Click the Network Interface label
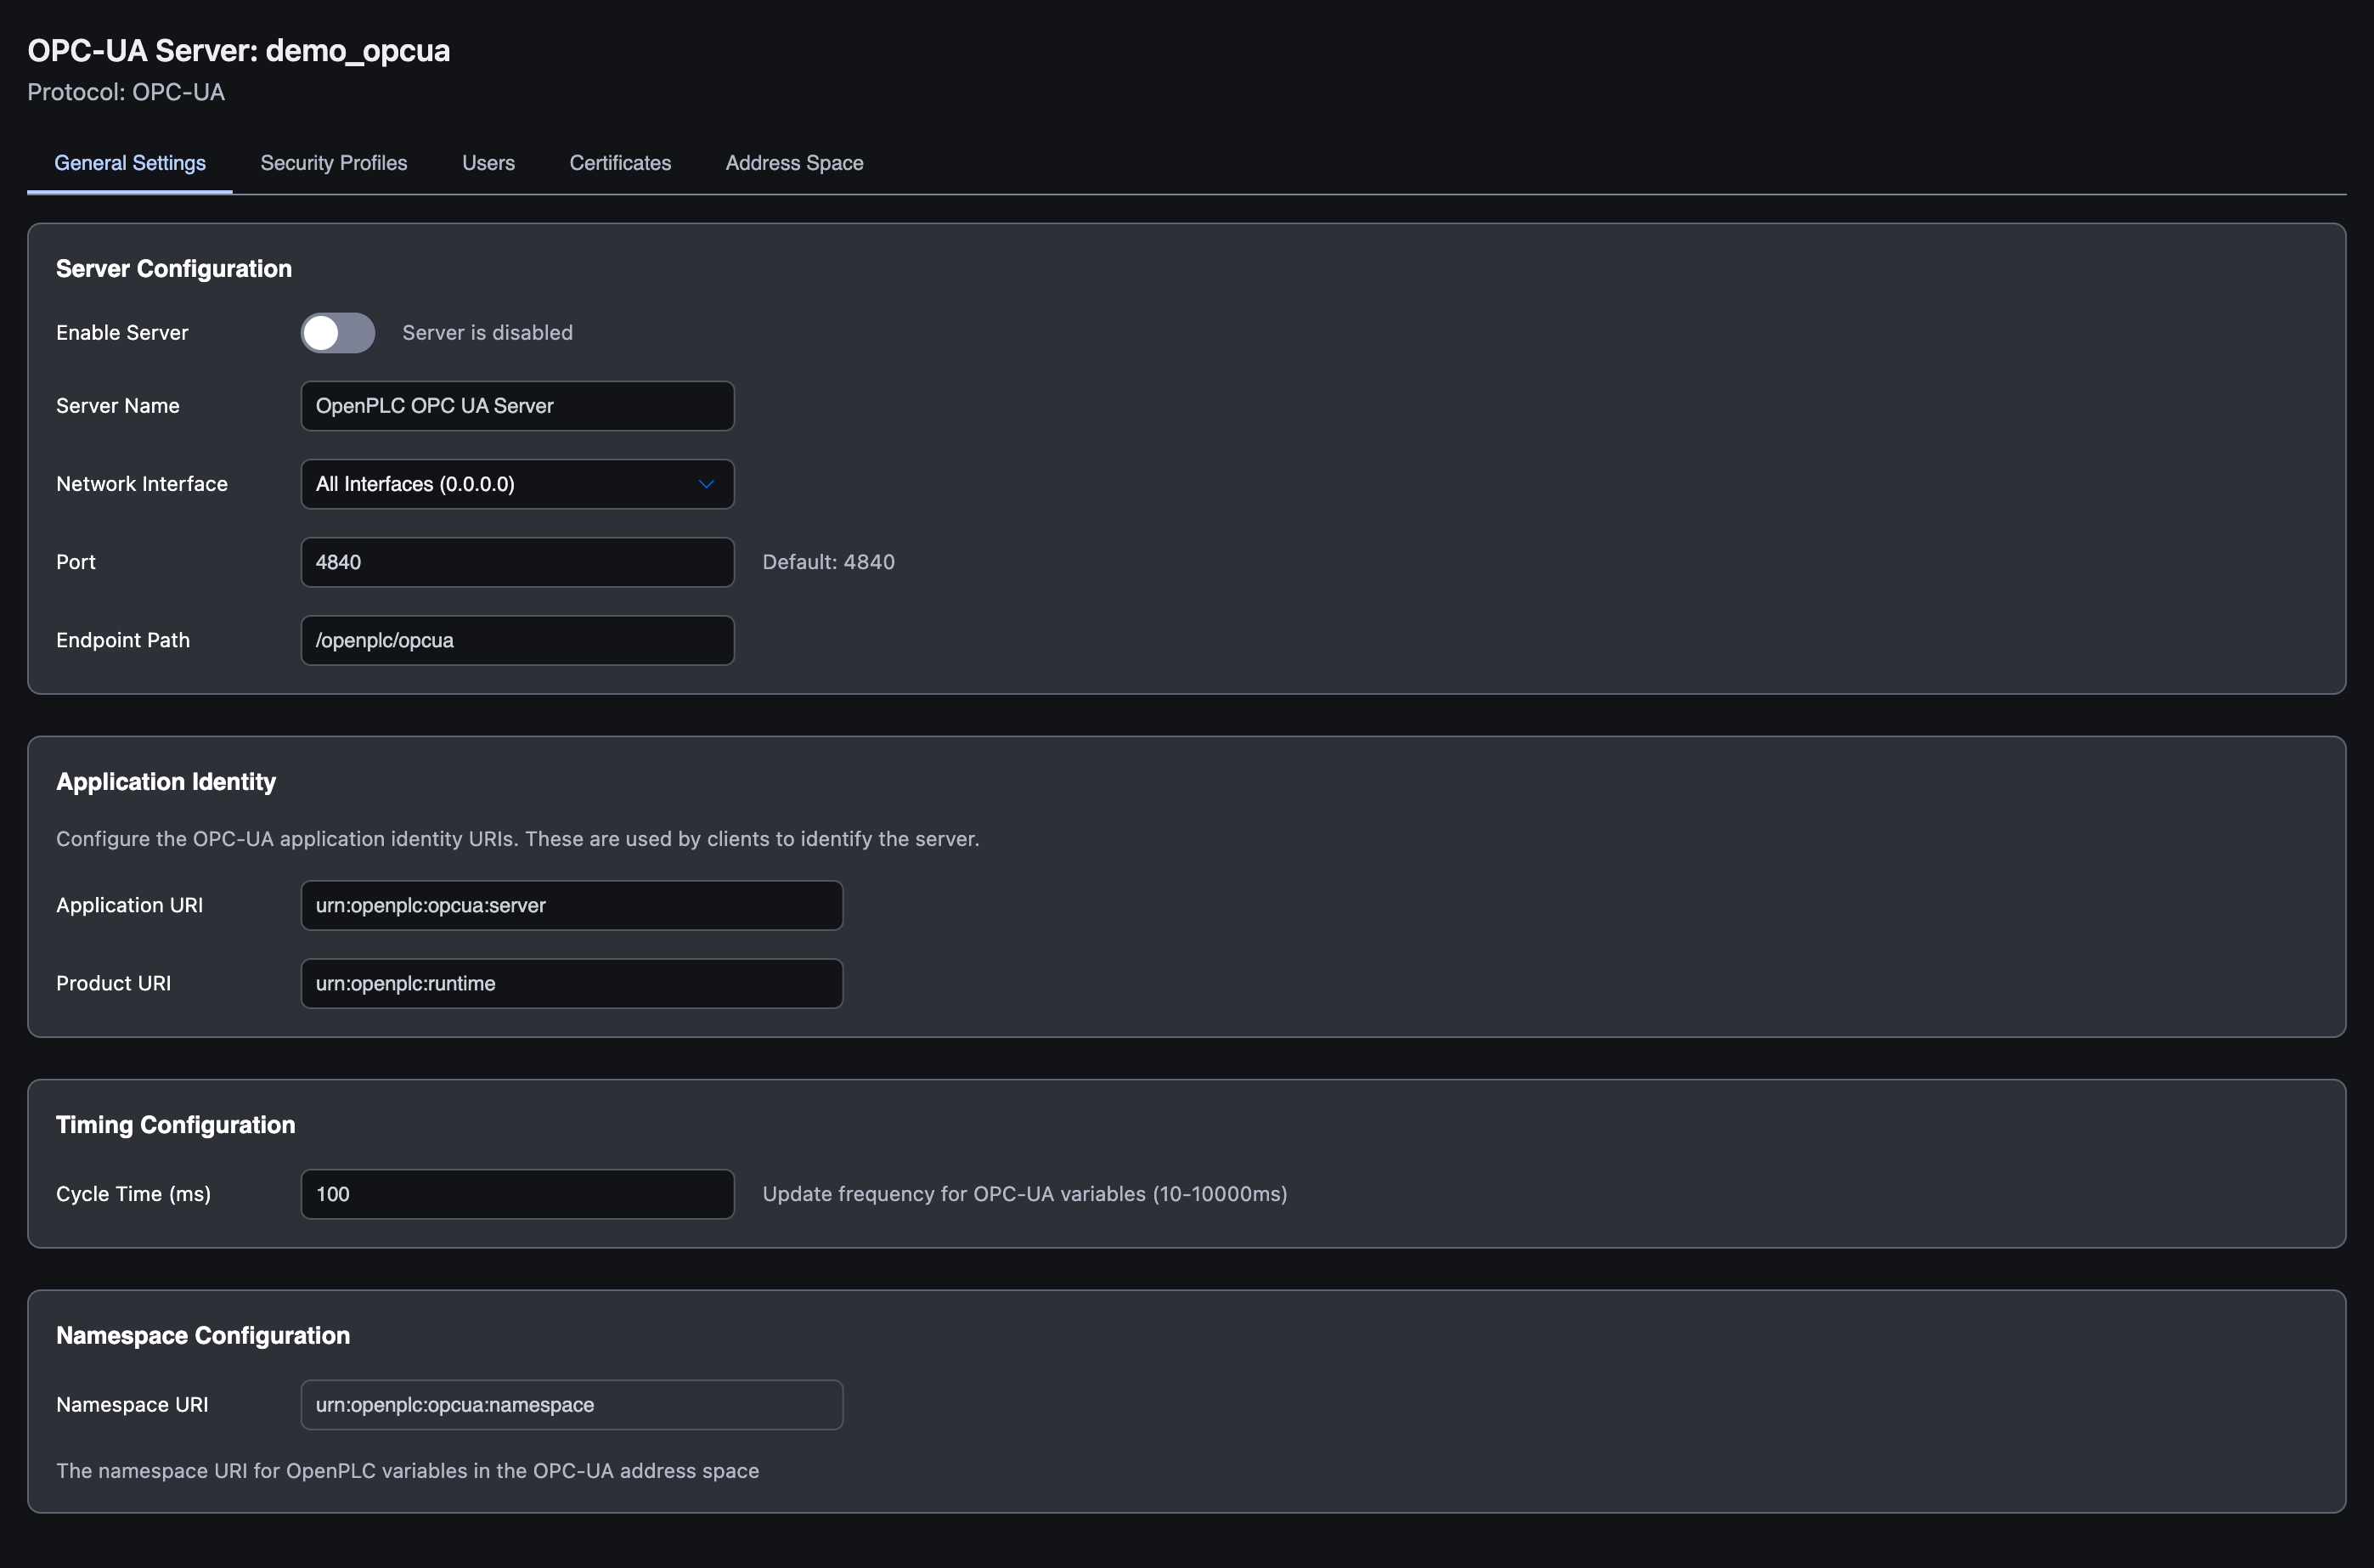Screen dimensions: 2374x1568 [142, 484]
